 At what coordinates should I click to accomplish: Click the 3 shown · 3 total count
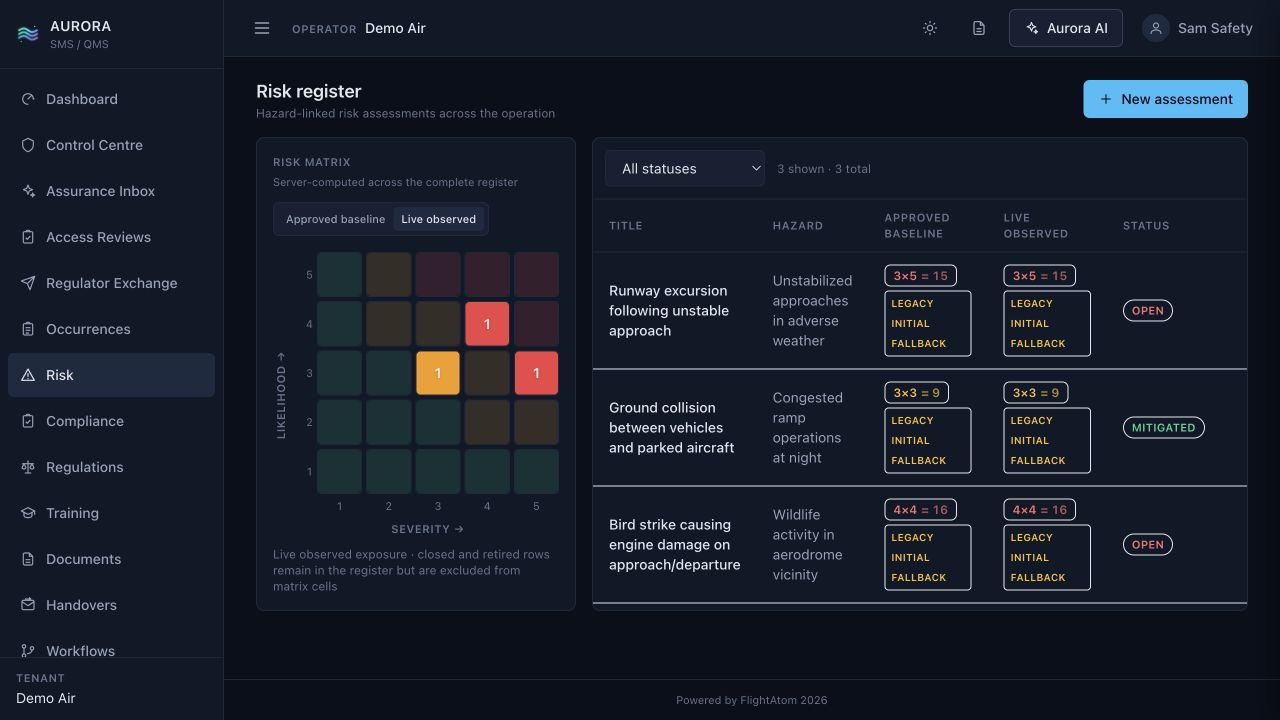click(x=824, y=169)
